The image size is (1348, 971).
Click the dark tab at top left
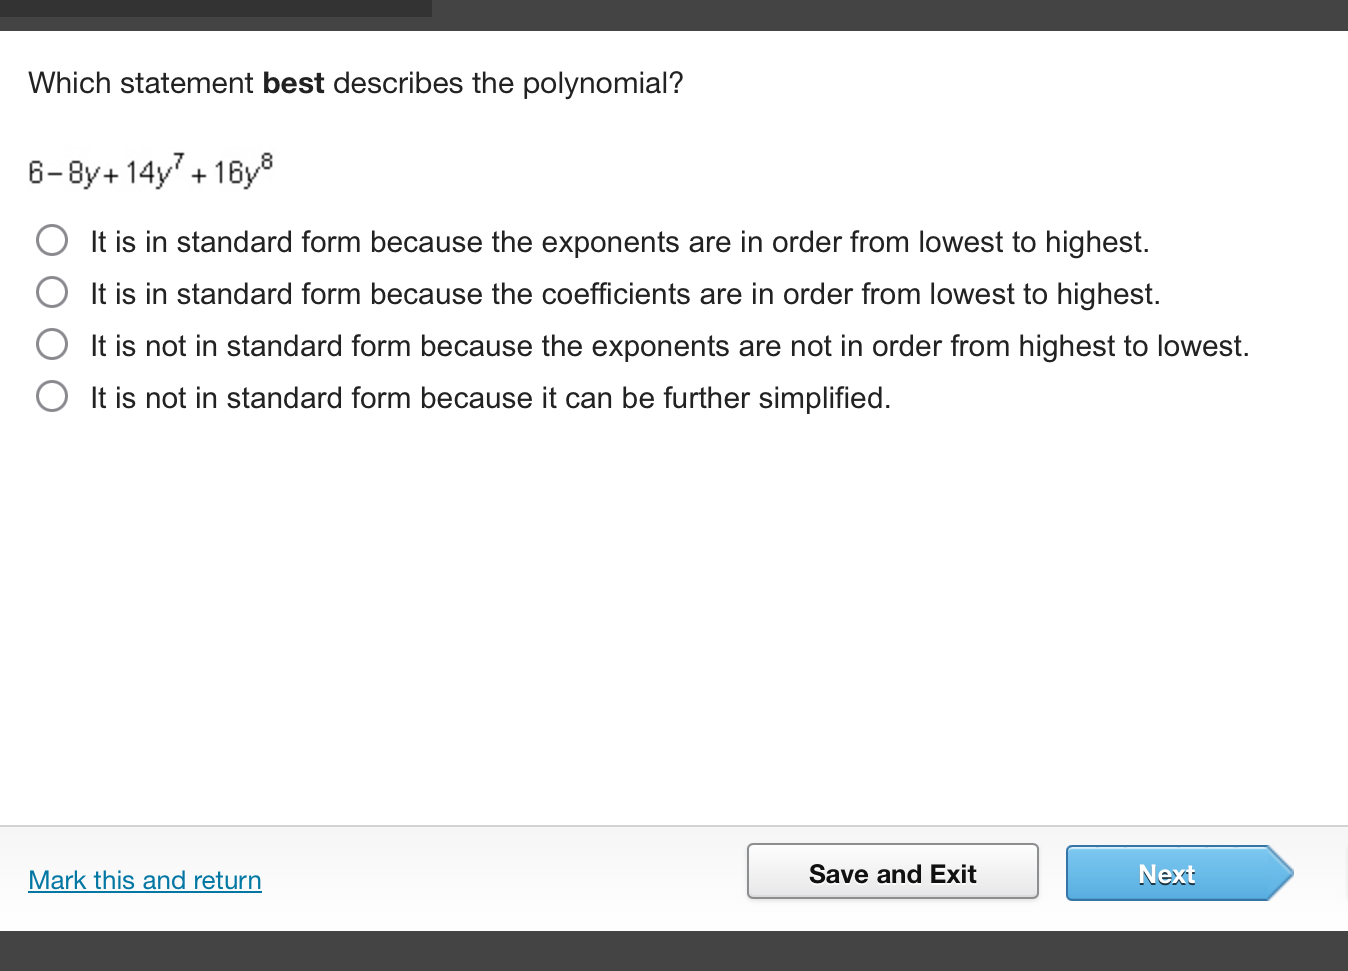coord(215,10)
